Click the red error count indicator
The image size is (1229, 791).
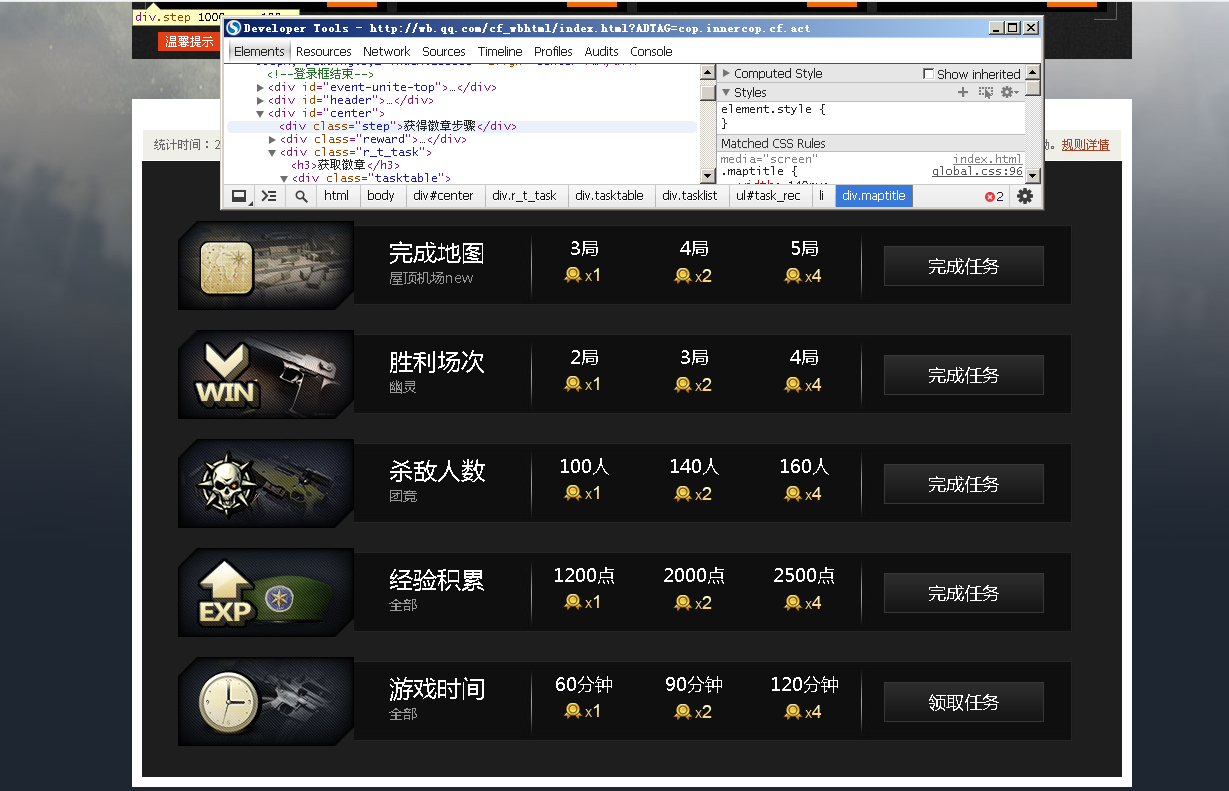(x=994, y=196)
